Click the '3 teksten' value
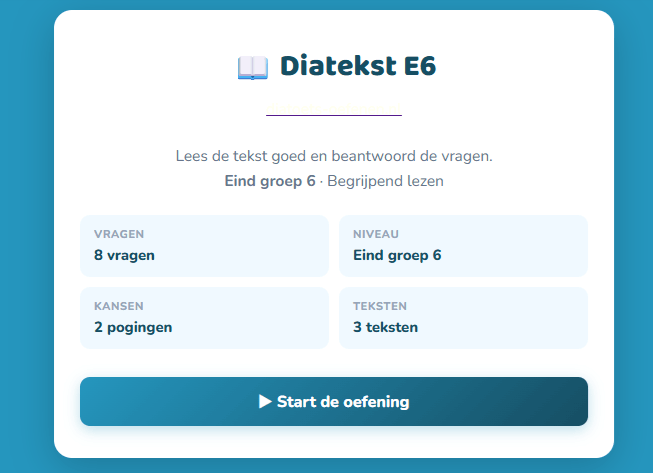The image size is (653, 473). coord(385,327)
